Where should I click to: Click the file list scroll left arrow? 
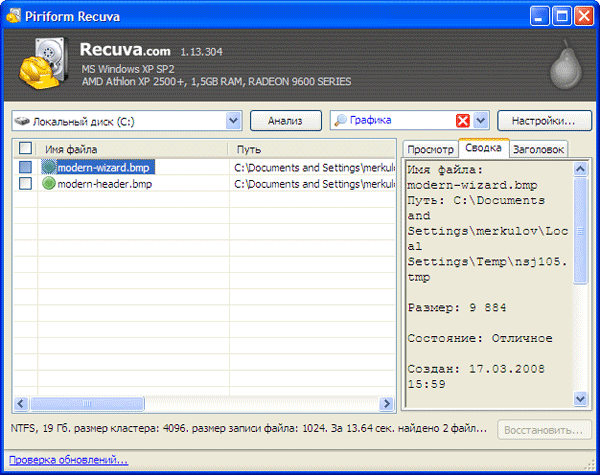tap(21, 404)
